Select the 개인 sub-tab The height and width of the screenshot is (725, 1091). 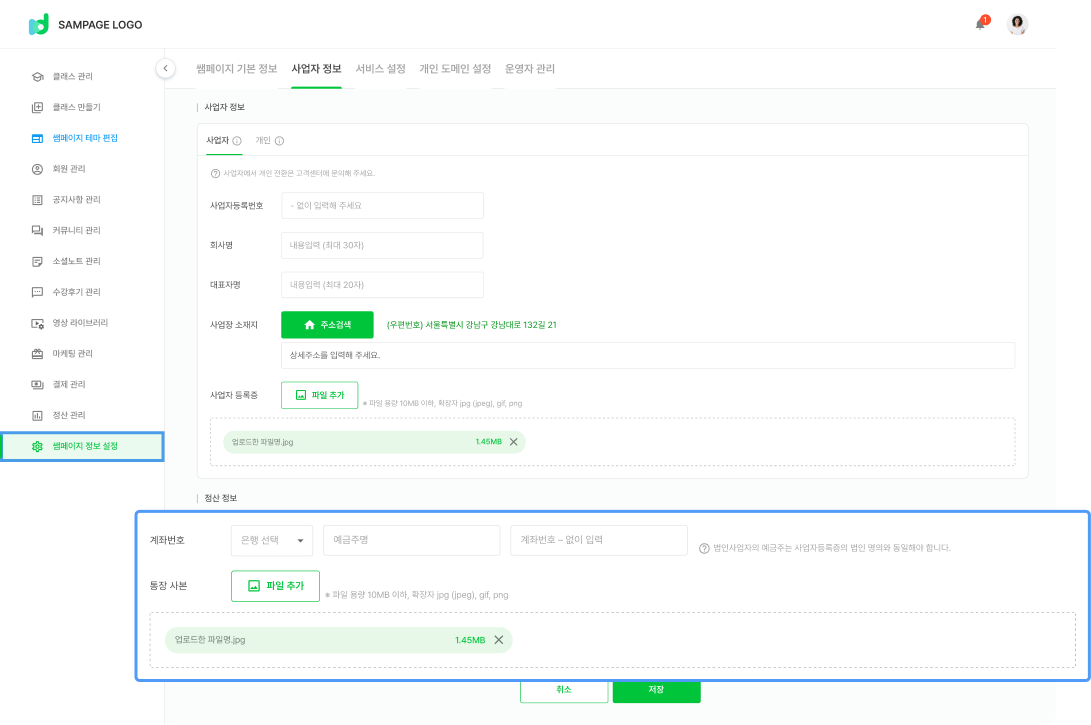pos(263,141)
